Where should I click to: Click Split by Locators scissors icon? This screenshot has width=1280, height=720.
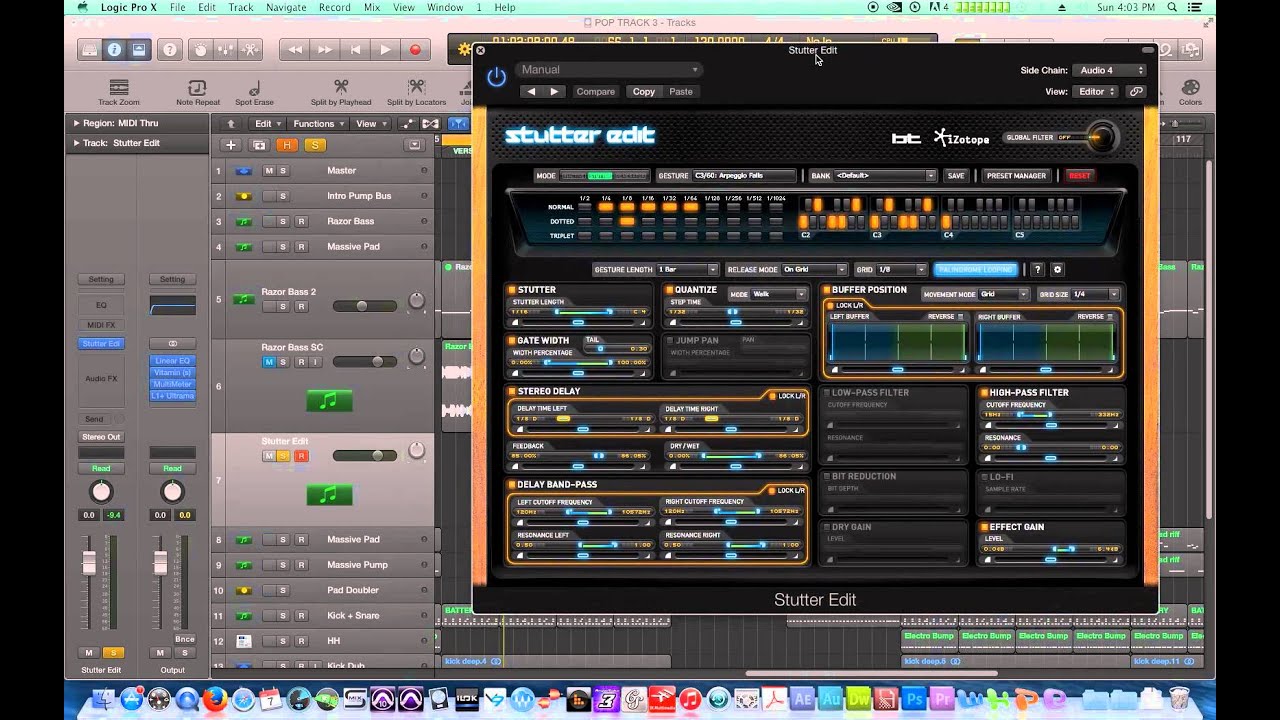click(x=416, y=87)
